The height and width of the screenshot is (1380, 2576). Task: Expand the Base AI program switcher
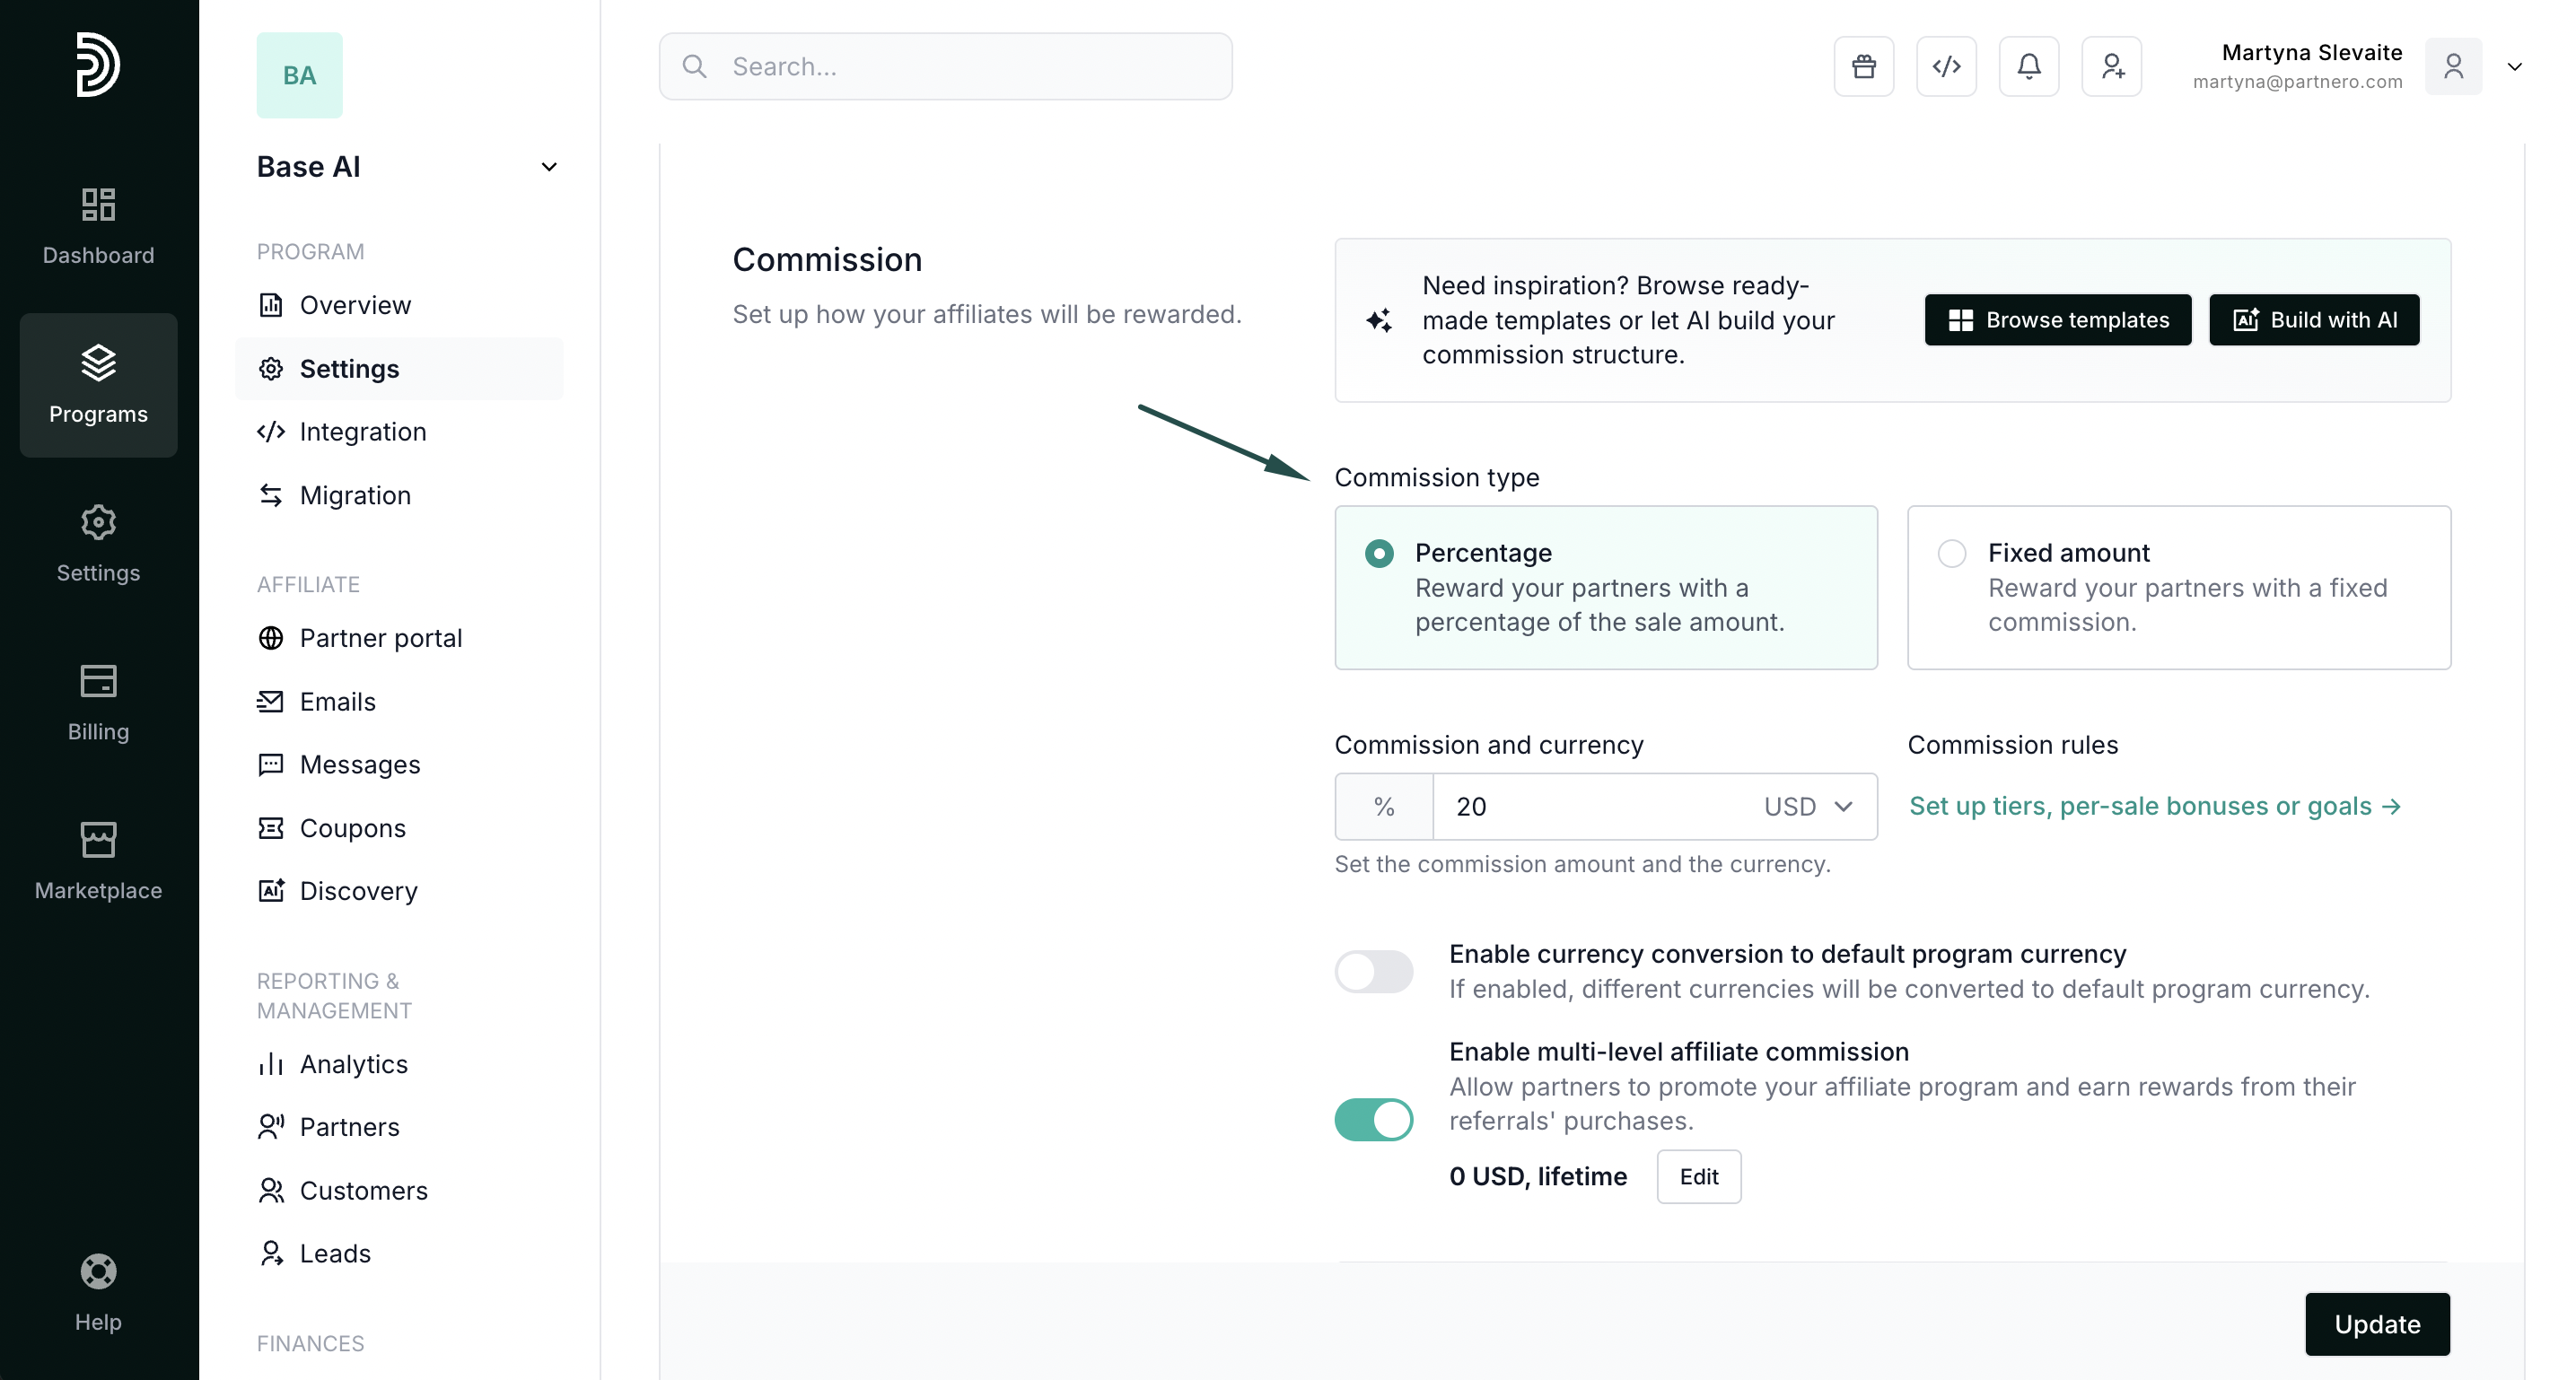tap(549, 167)
